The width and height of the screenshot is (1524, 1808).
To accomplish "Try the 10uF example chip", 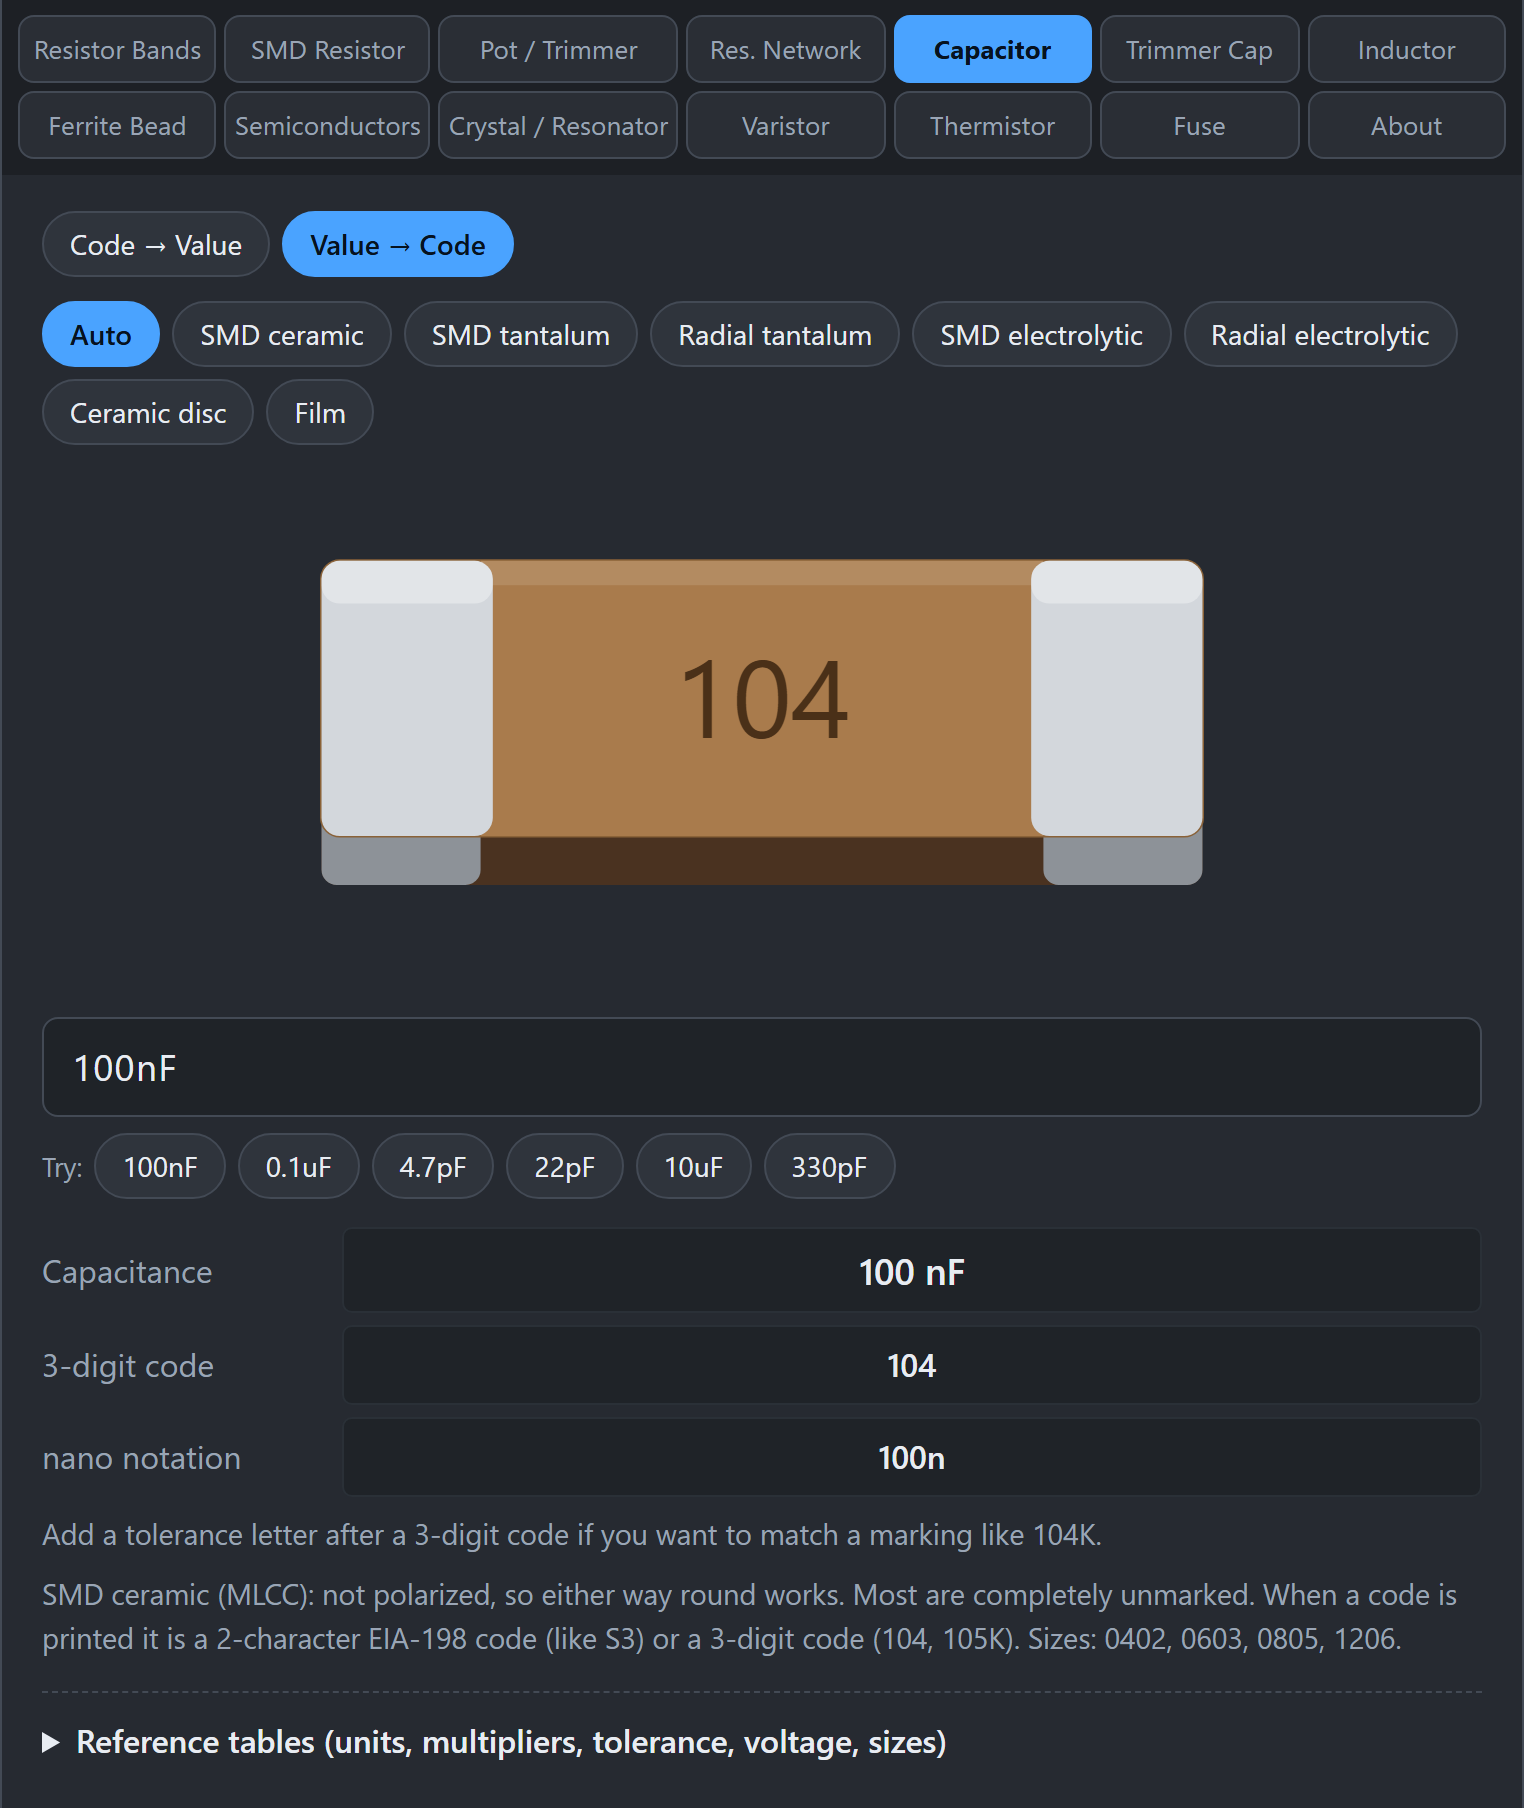I will click(x=694, y=1166).
